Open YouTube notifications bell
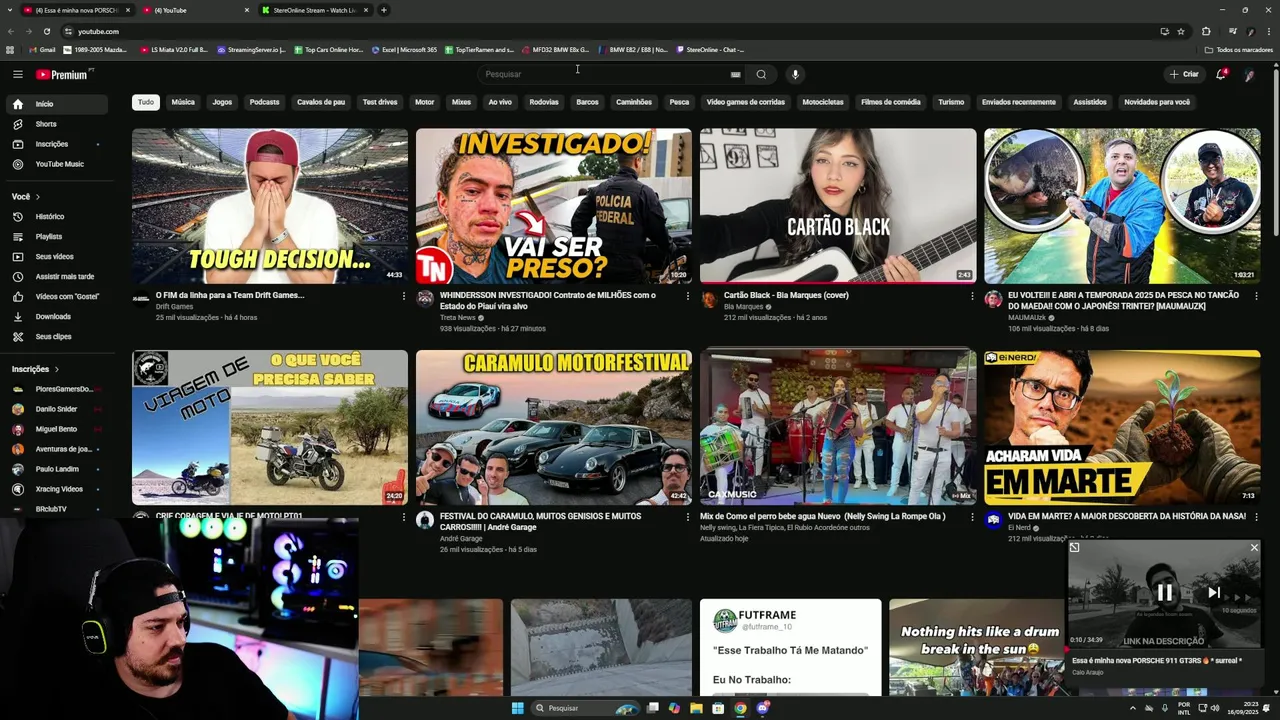Image resolution: width=1280 pixels, height=720 pixels. click(1221, 74)
